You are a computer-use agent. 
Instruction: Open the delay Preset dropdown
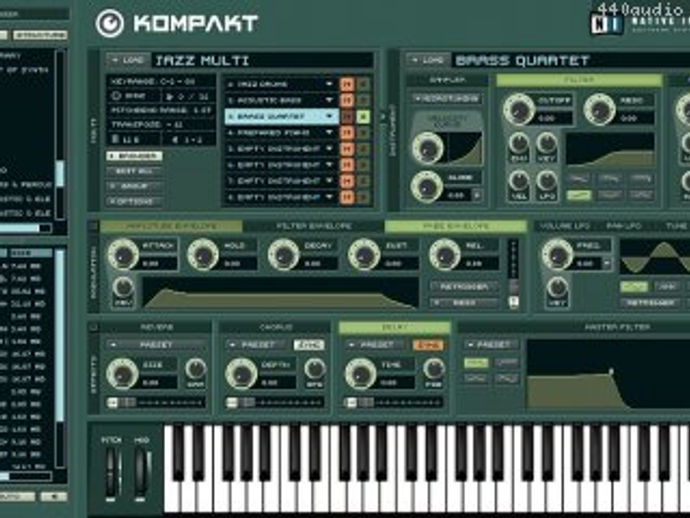point(377,345)
